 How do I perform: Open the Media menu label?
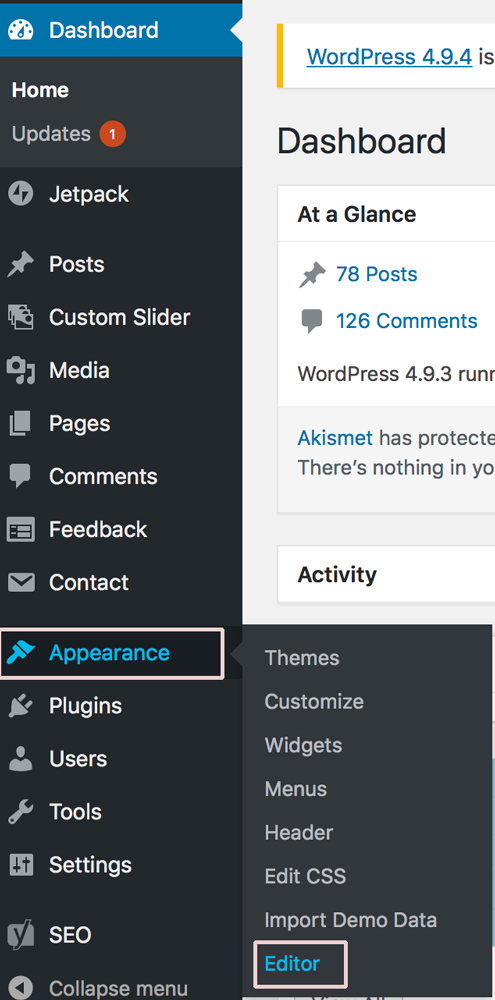pyautogui.click(x=79, y=371)
